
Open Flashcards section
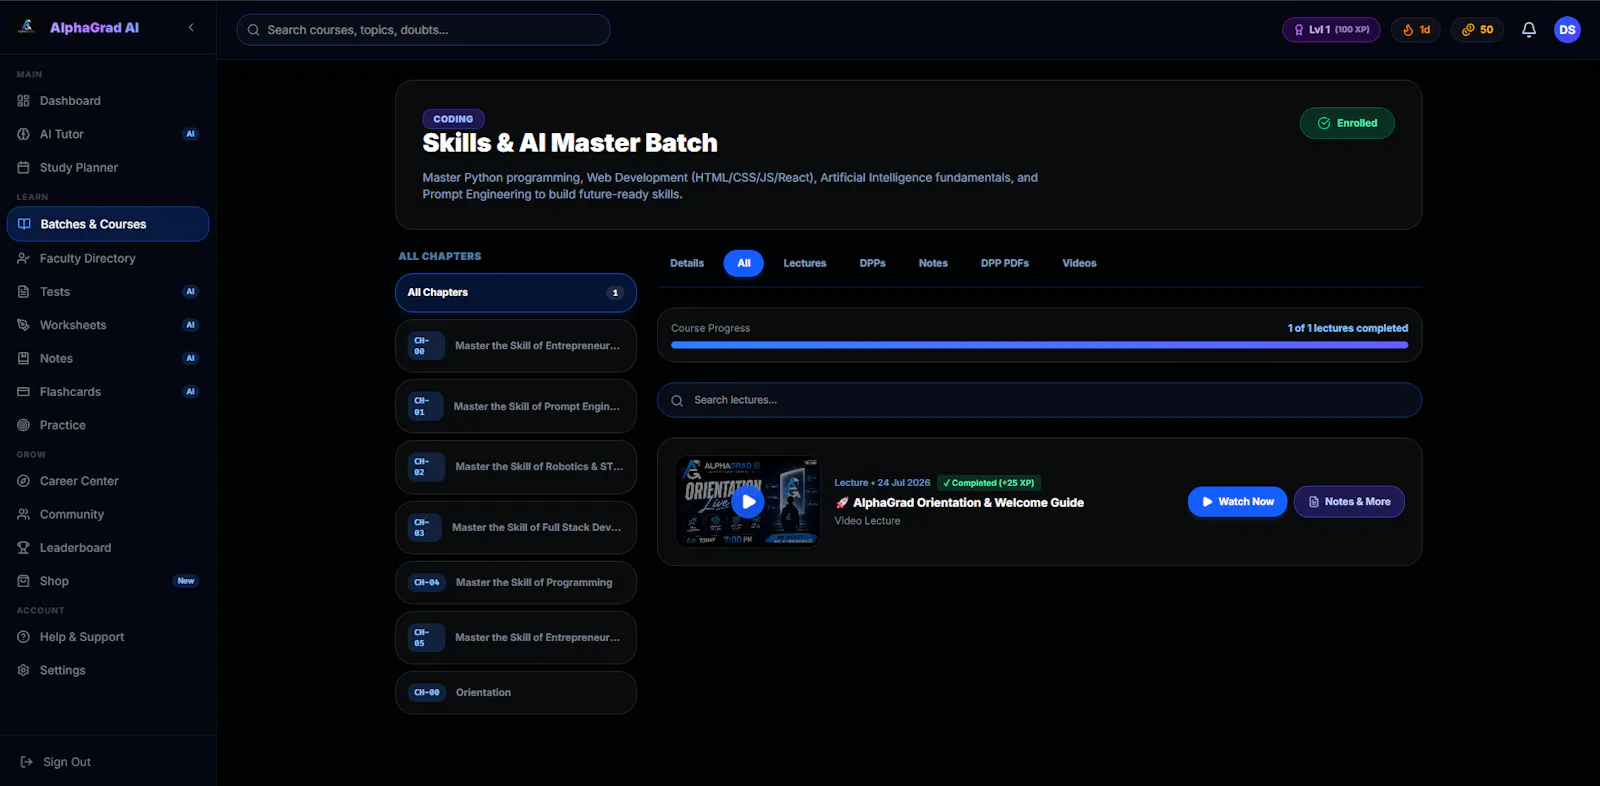[x=108, y=392]
